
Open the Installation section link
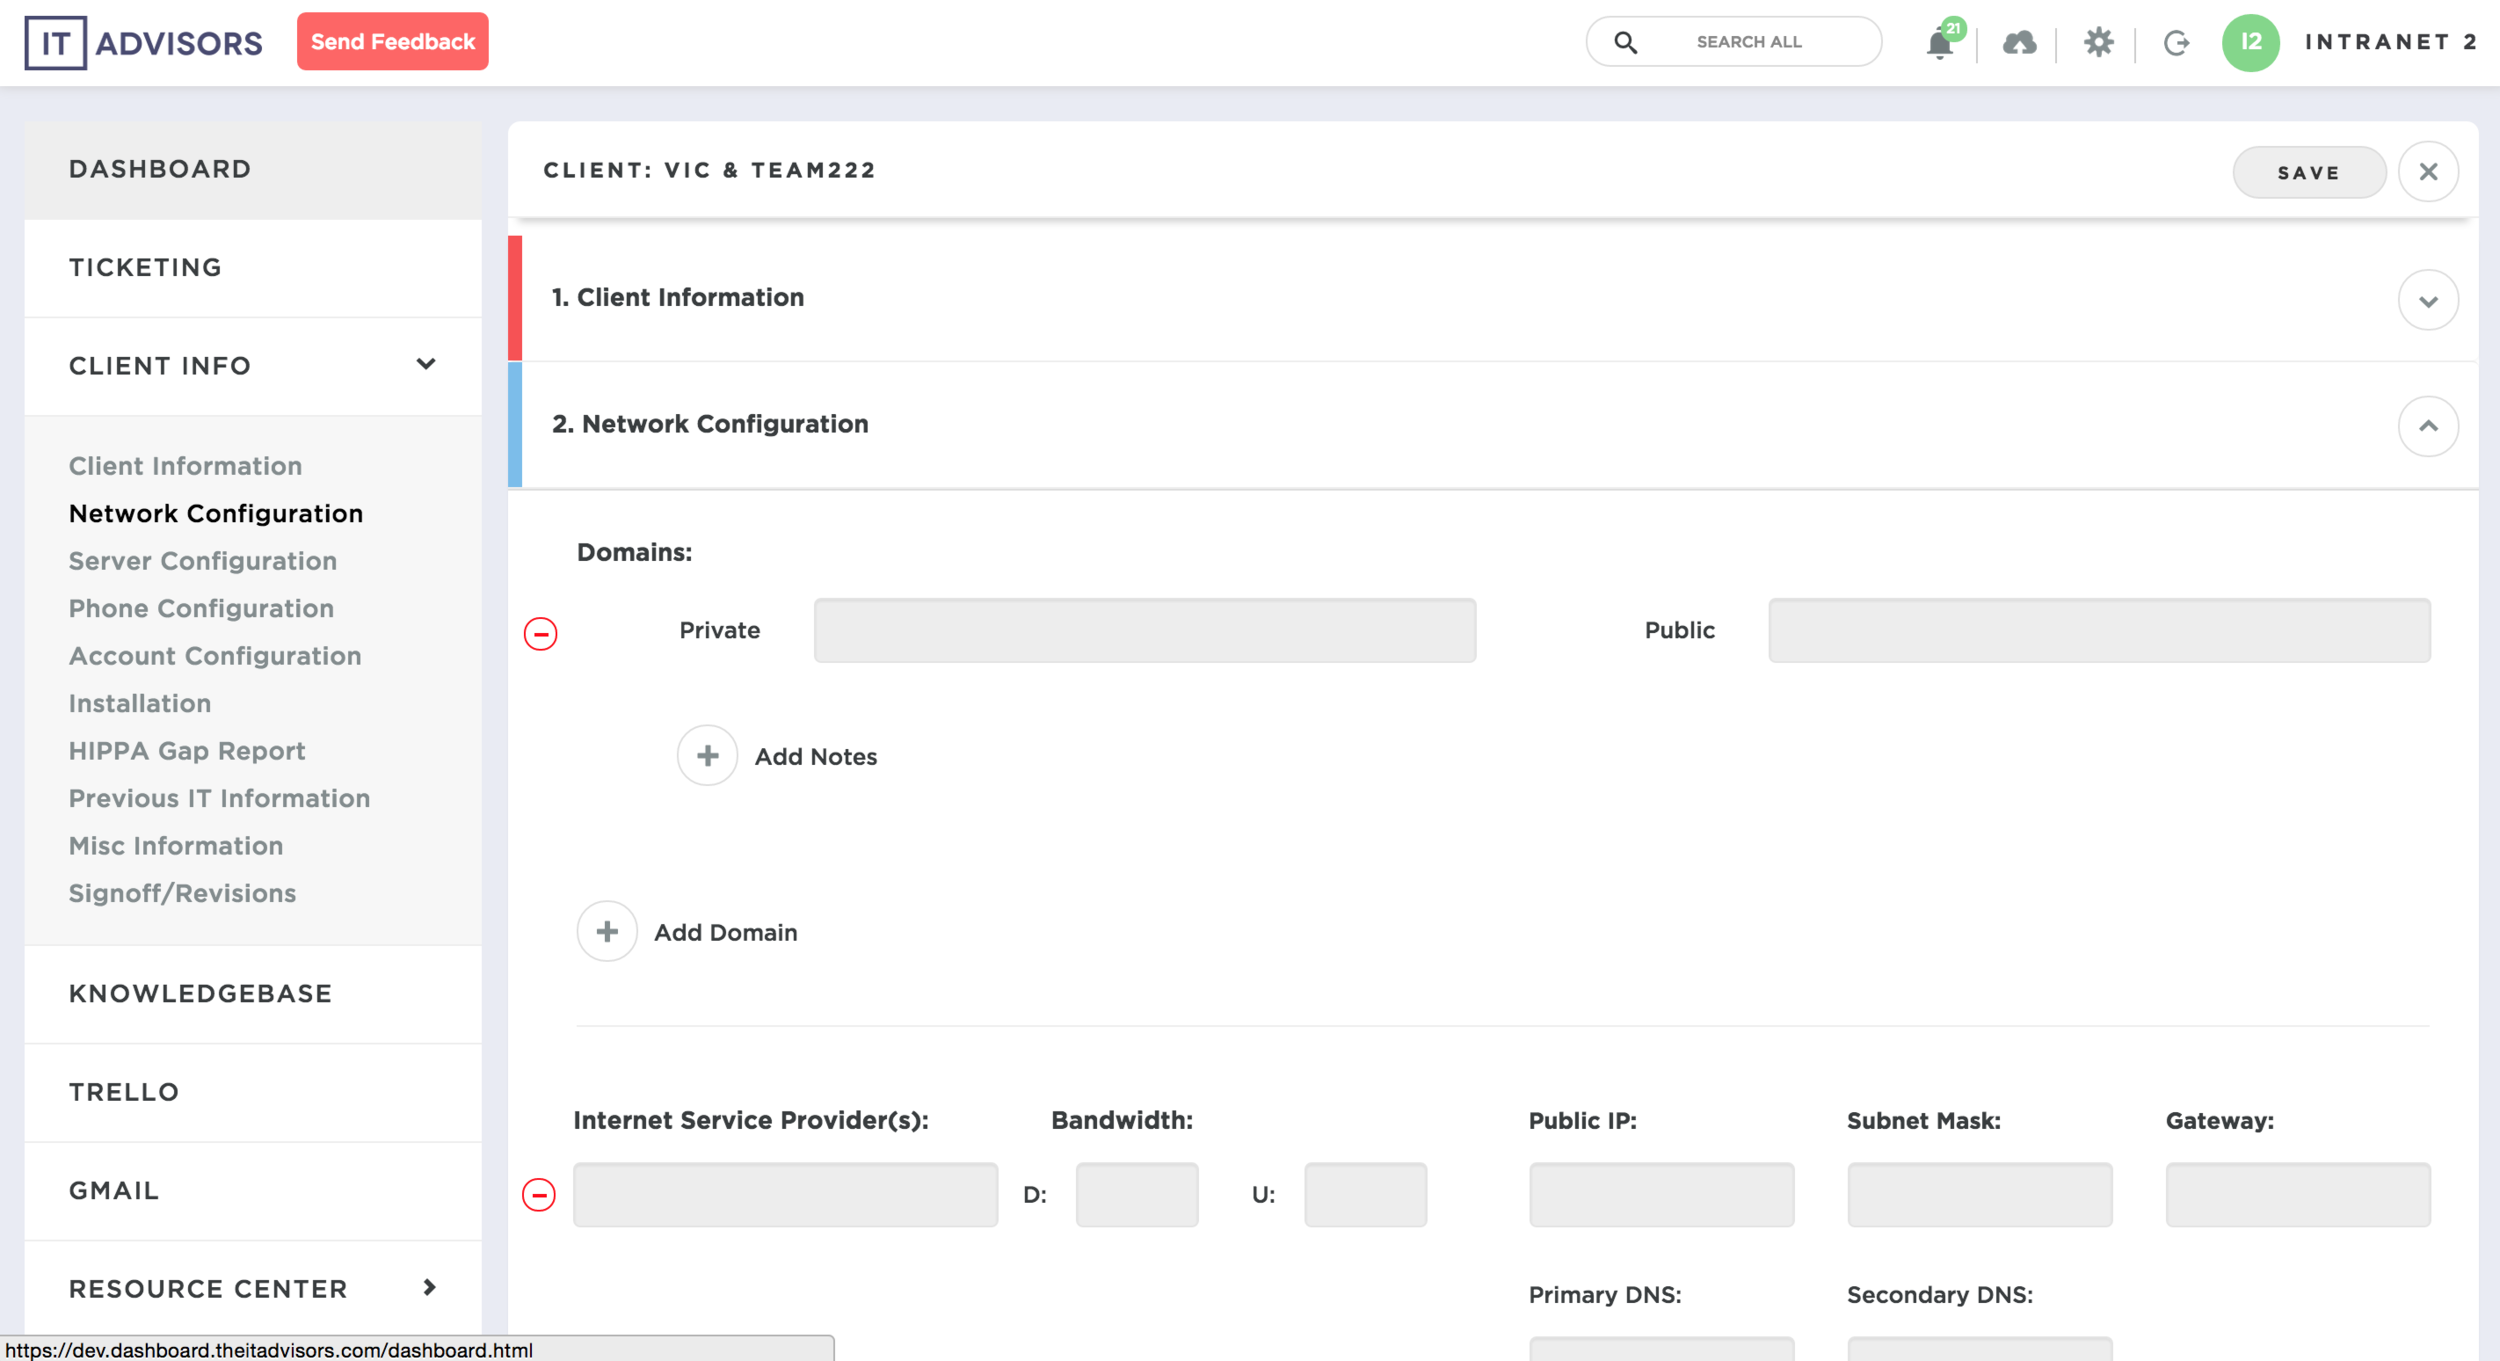(x=140, y=703)
